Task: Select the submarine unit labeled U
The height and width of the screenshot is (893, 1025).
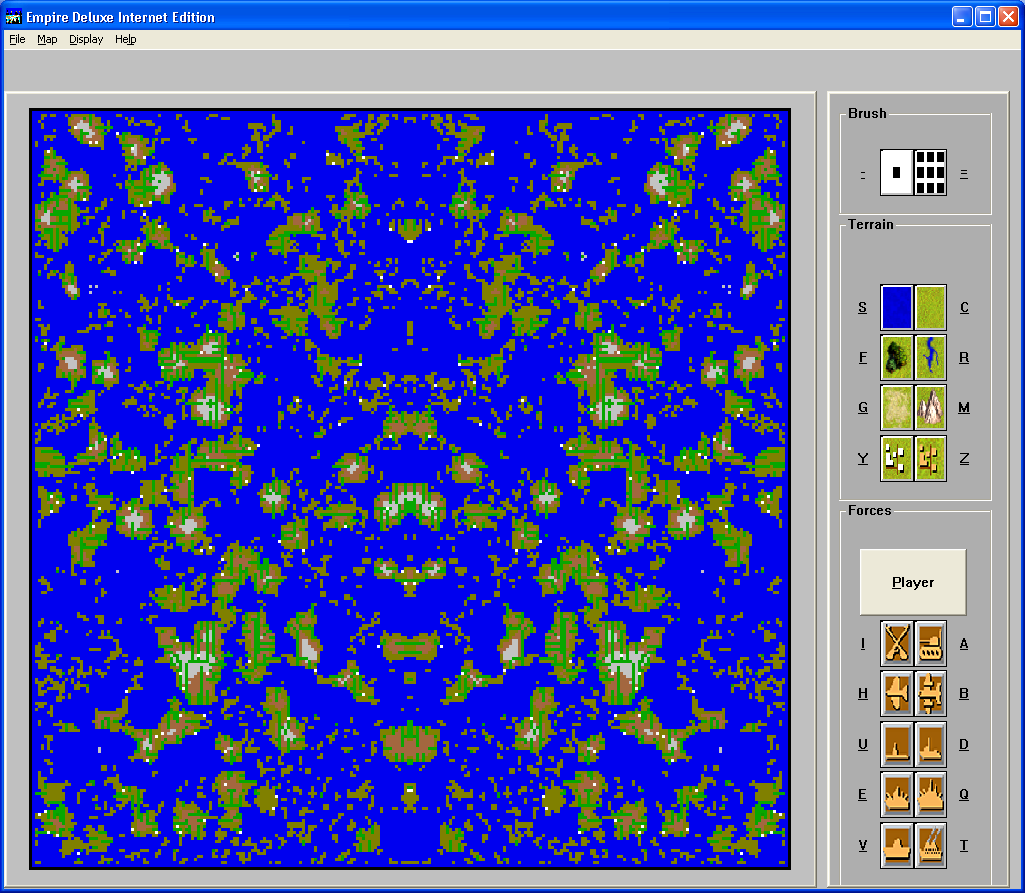Action: 896,744
